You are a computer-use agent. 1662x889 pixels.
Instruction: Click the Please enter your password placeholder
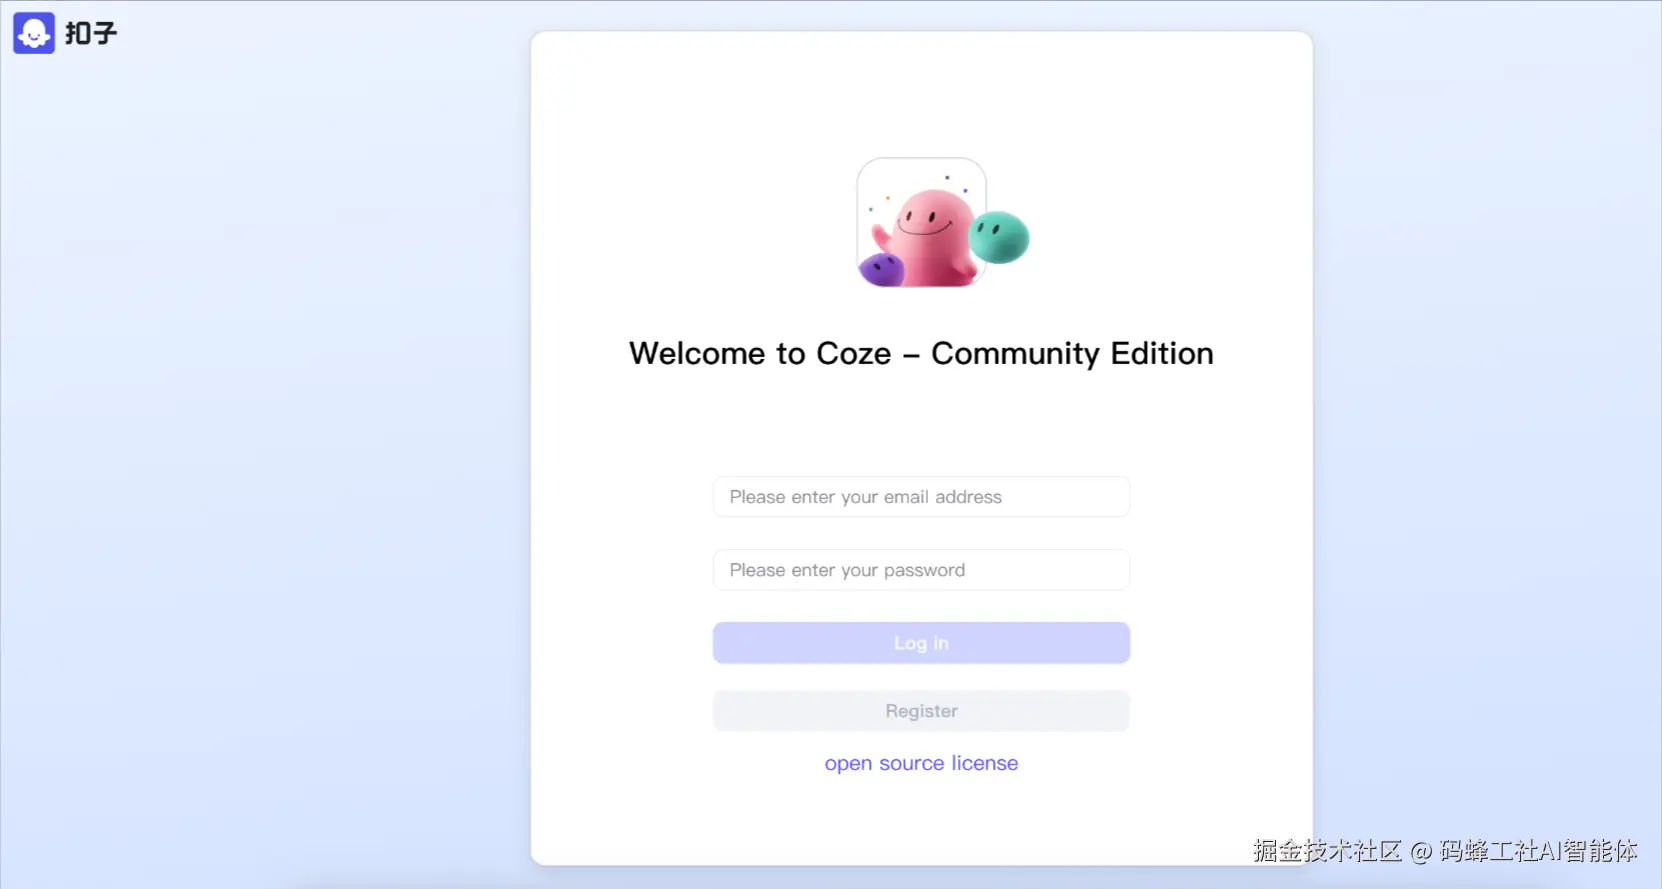[847, 570]
